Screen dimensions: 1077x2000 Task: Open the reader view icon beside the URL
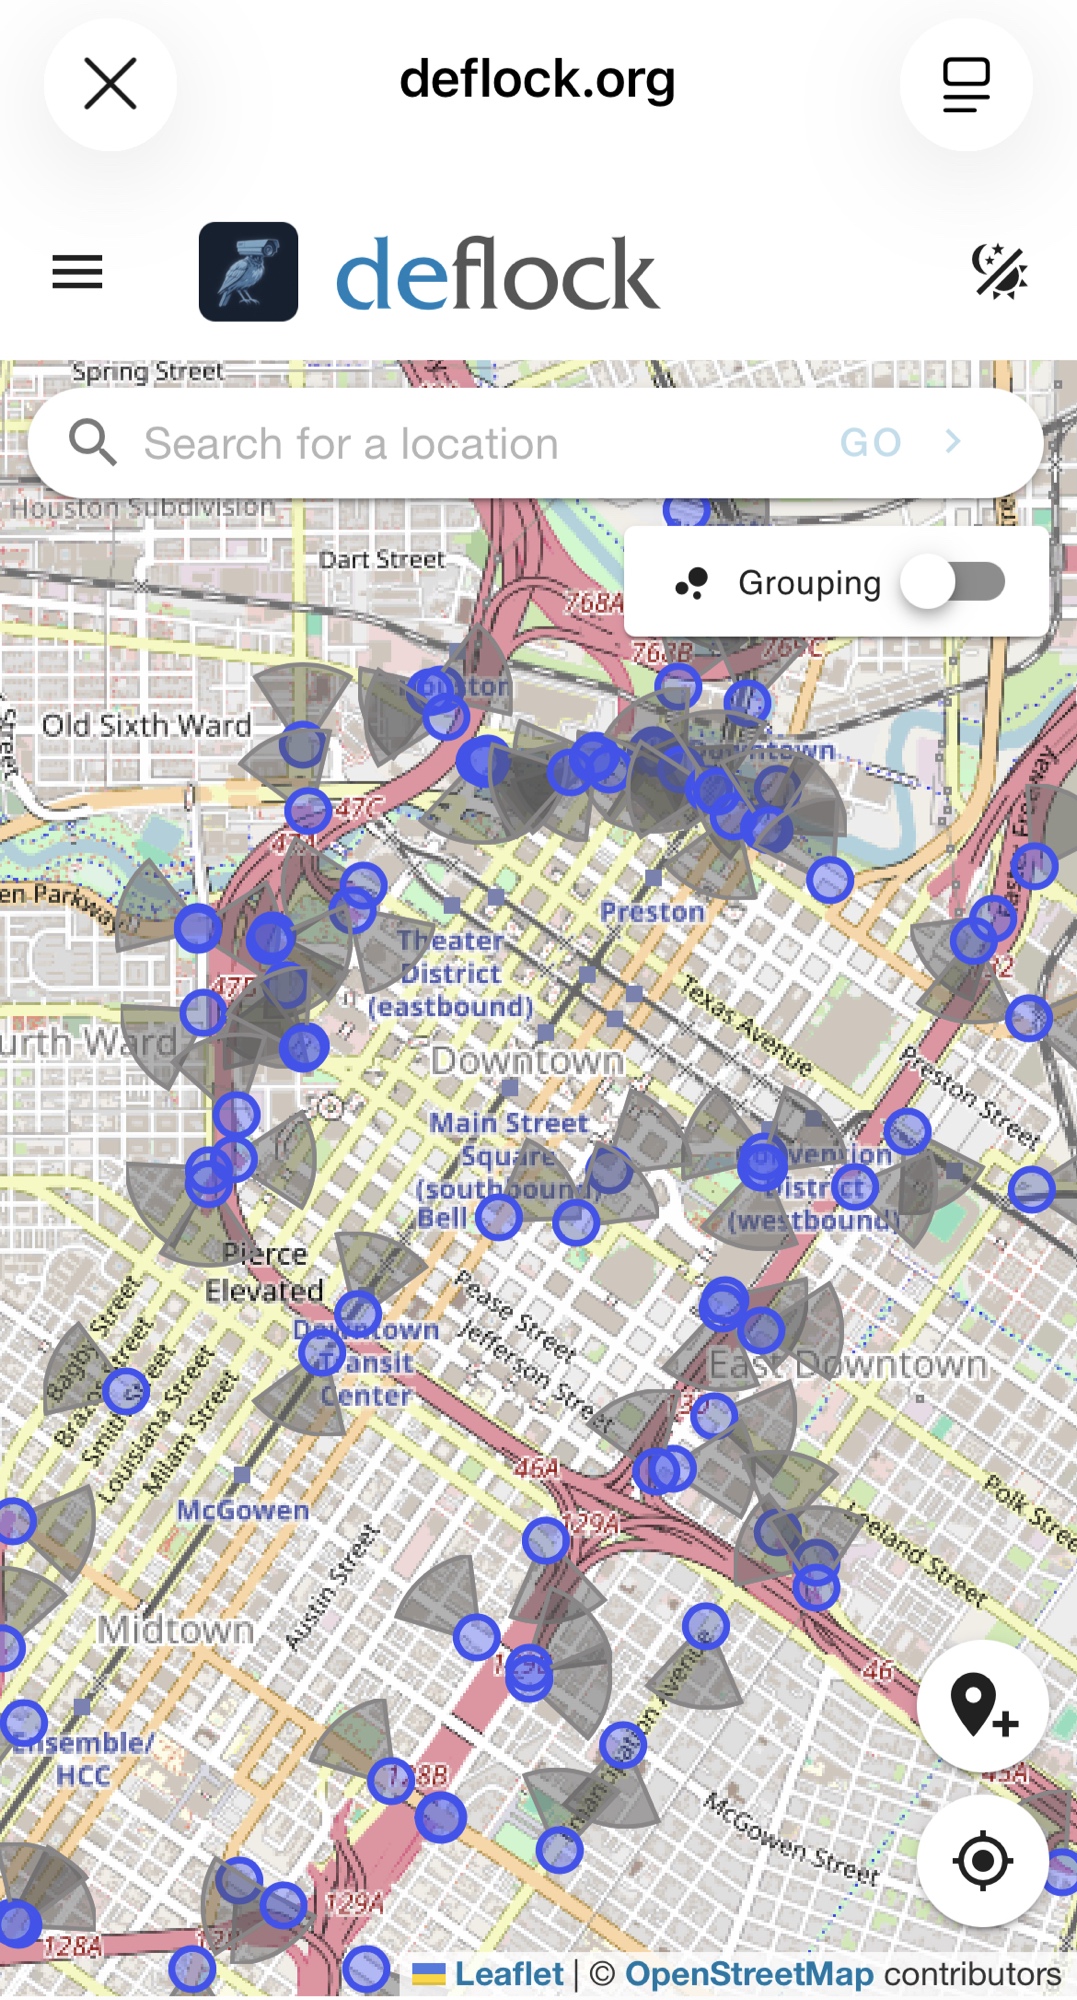(966, 84)
